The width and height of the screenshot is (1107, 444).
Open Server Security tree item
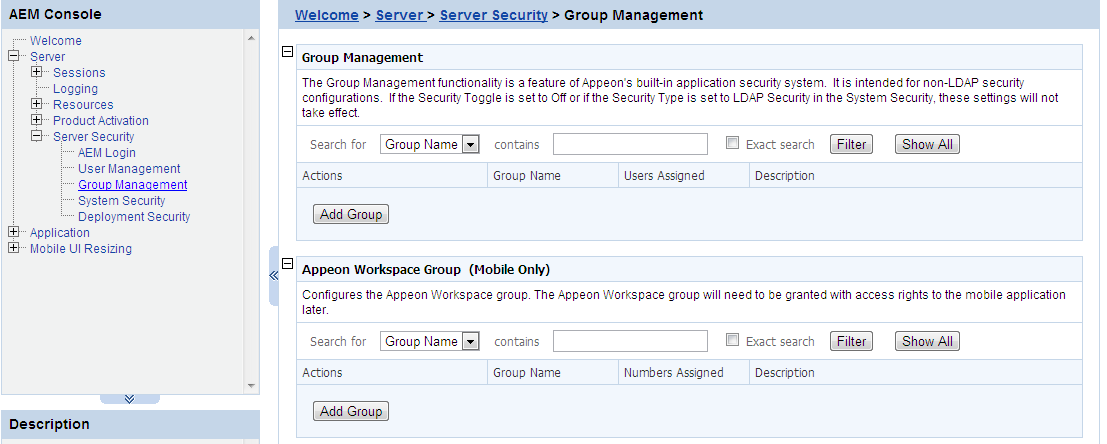click(x=93, y=136)
